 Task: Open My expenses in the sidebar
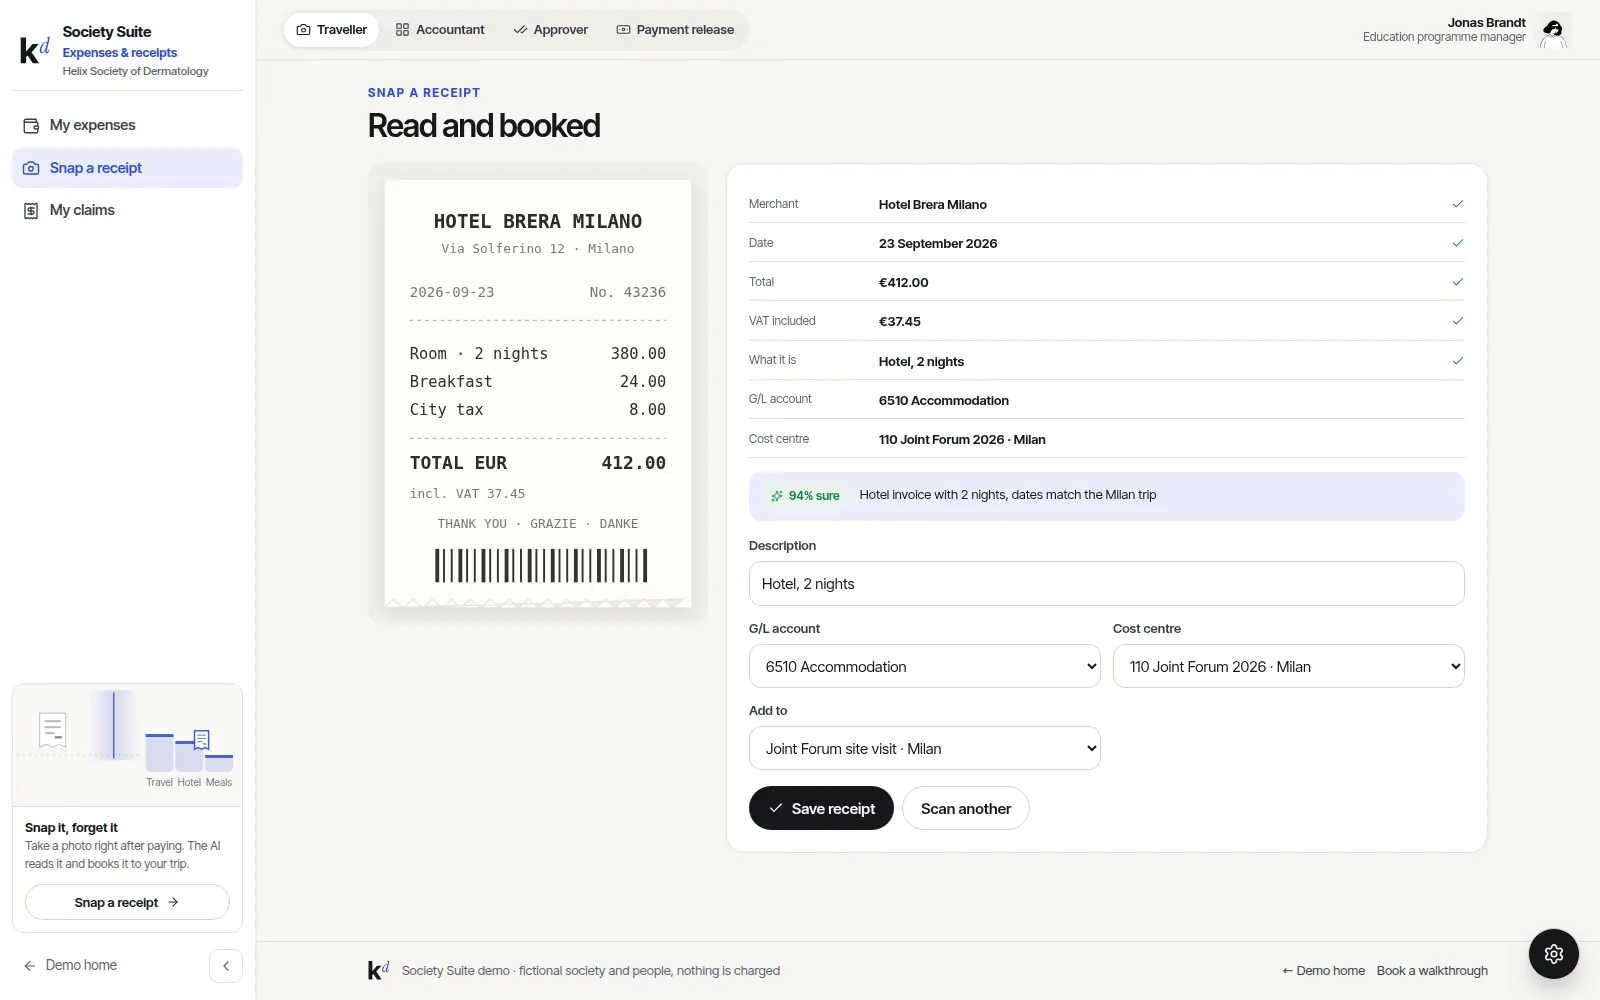pos(127,125)
